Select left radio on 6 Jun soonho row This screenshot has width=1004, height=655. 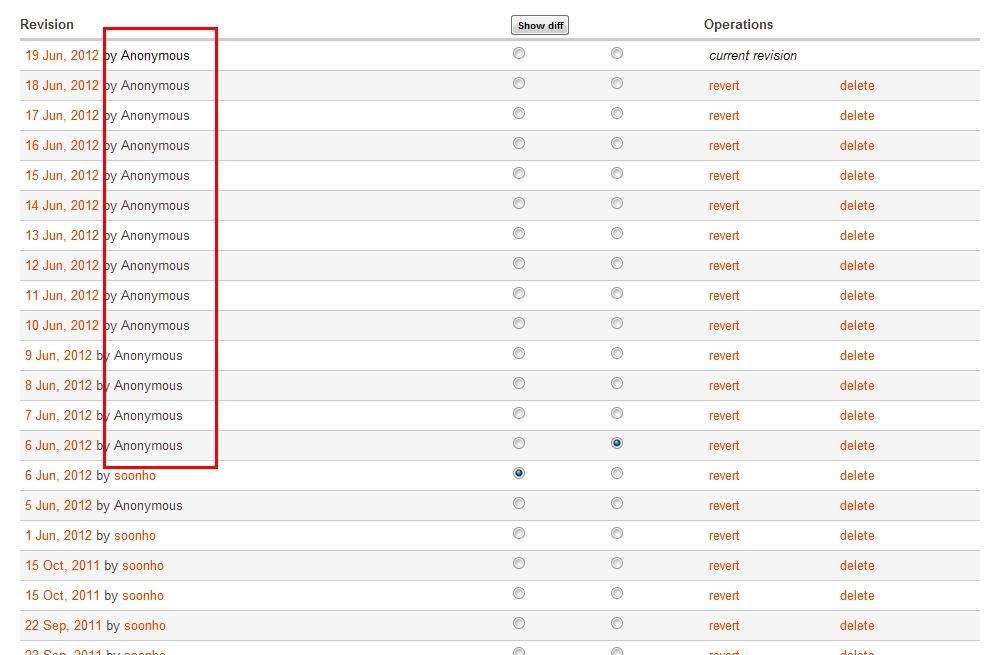[x=518, y=473]
